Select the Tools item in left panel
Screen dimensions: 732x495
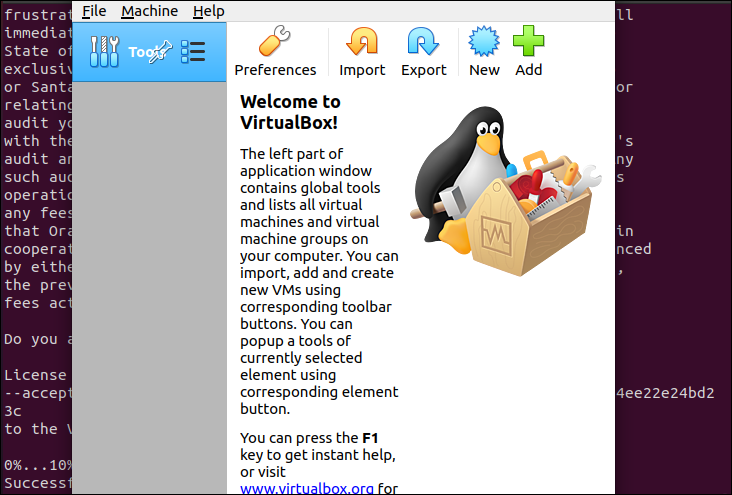tap(149, 52)
